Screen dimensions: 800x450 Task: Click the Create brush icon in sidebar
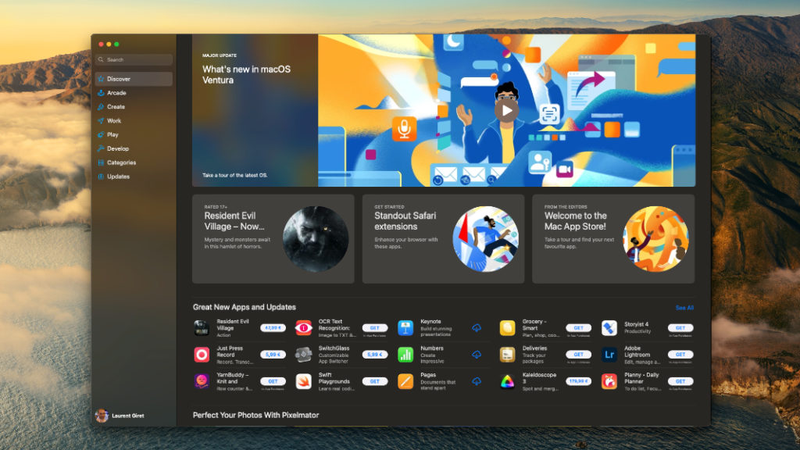101,107
